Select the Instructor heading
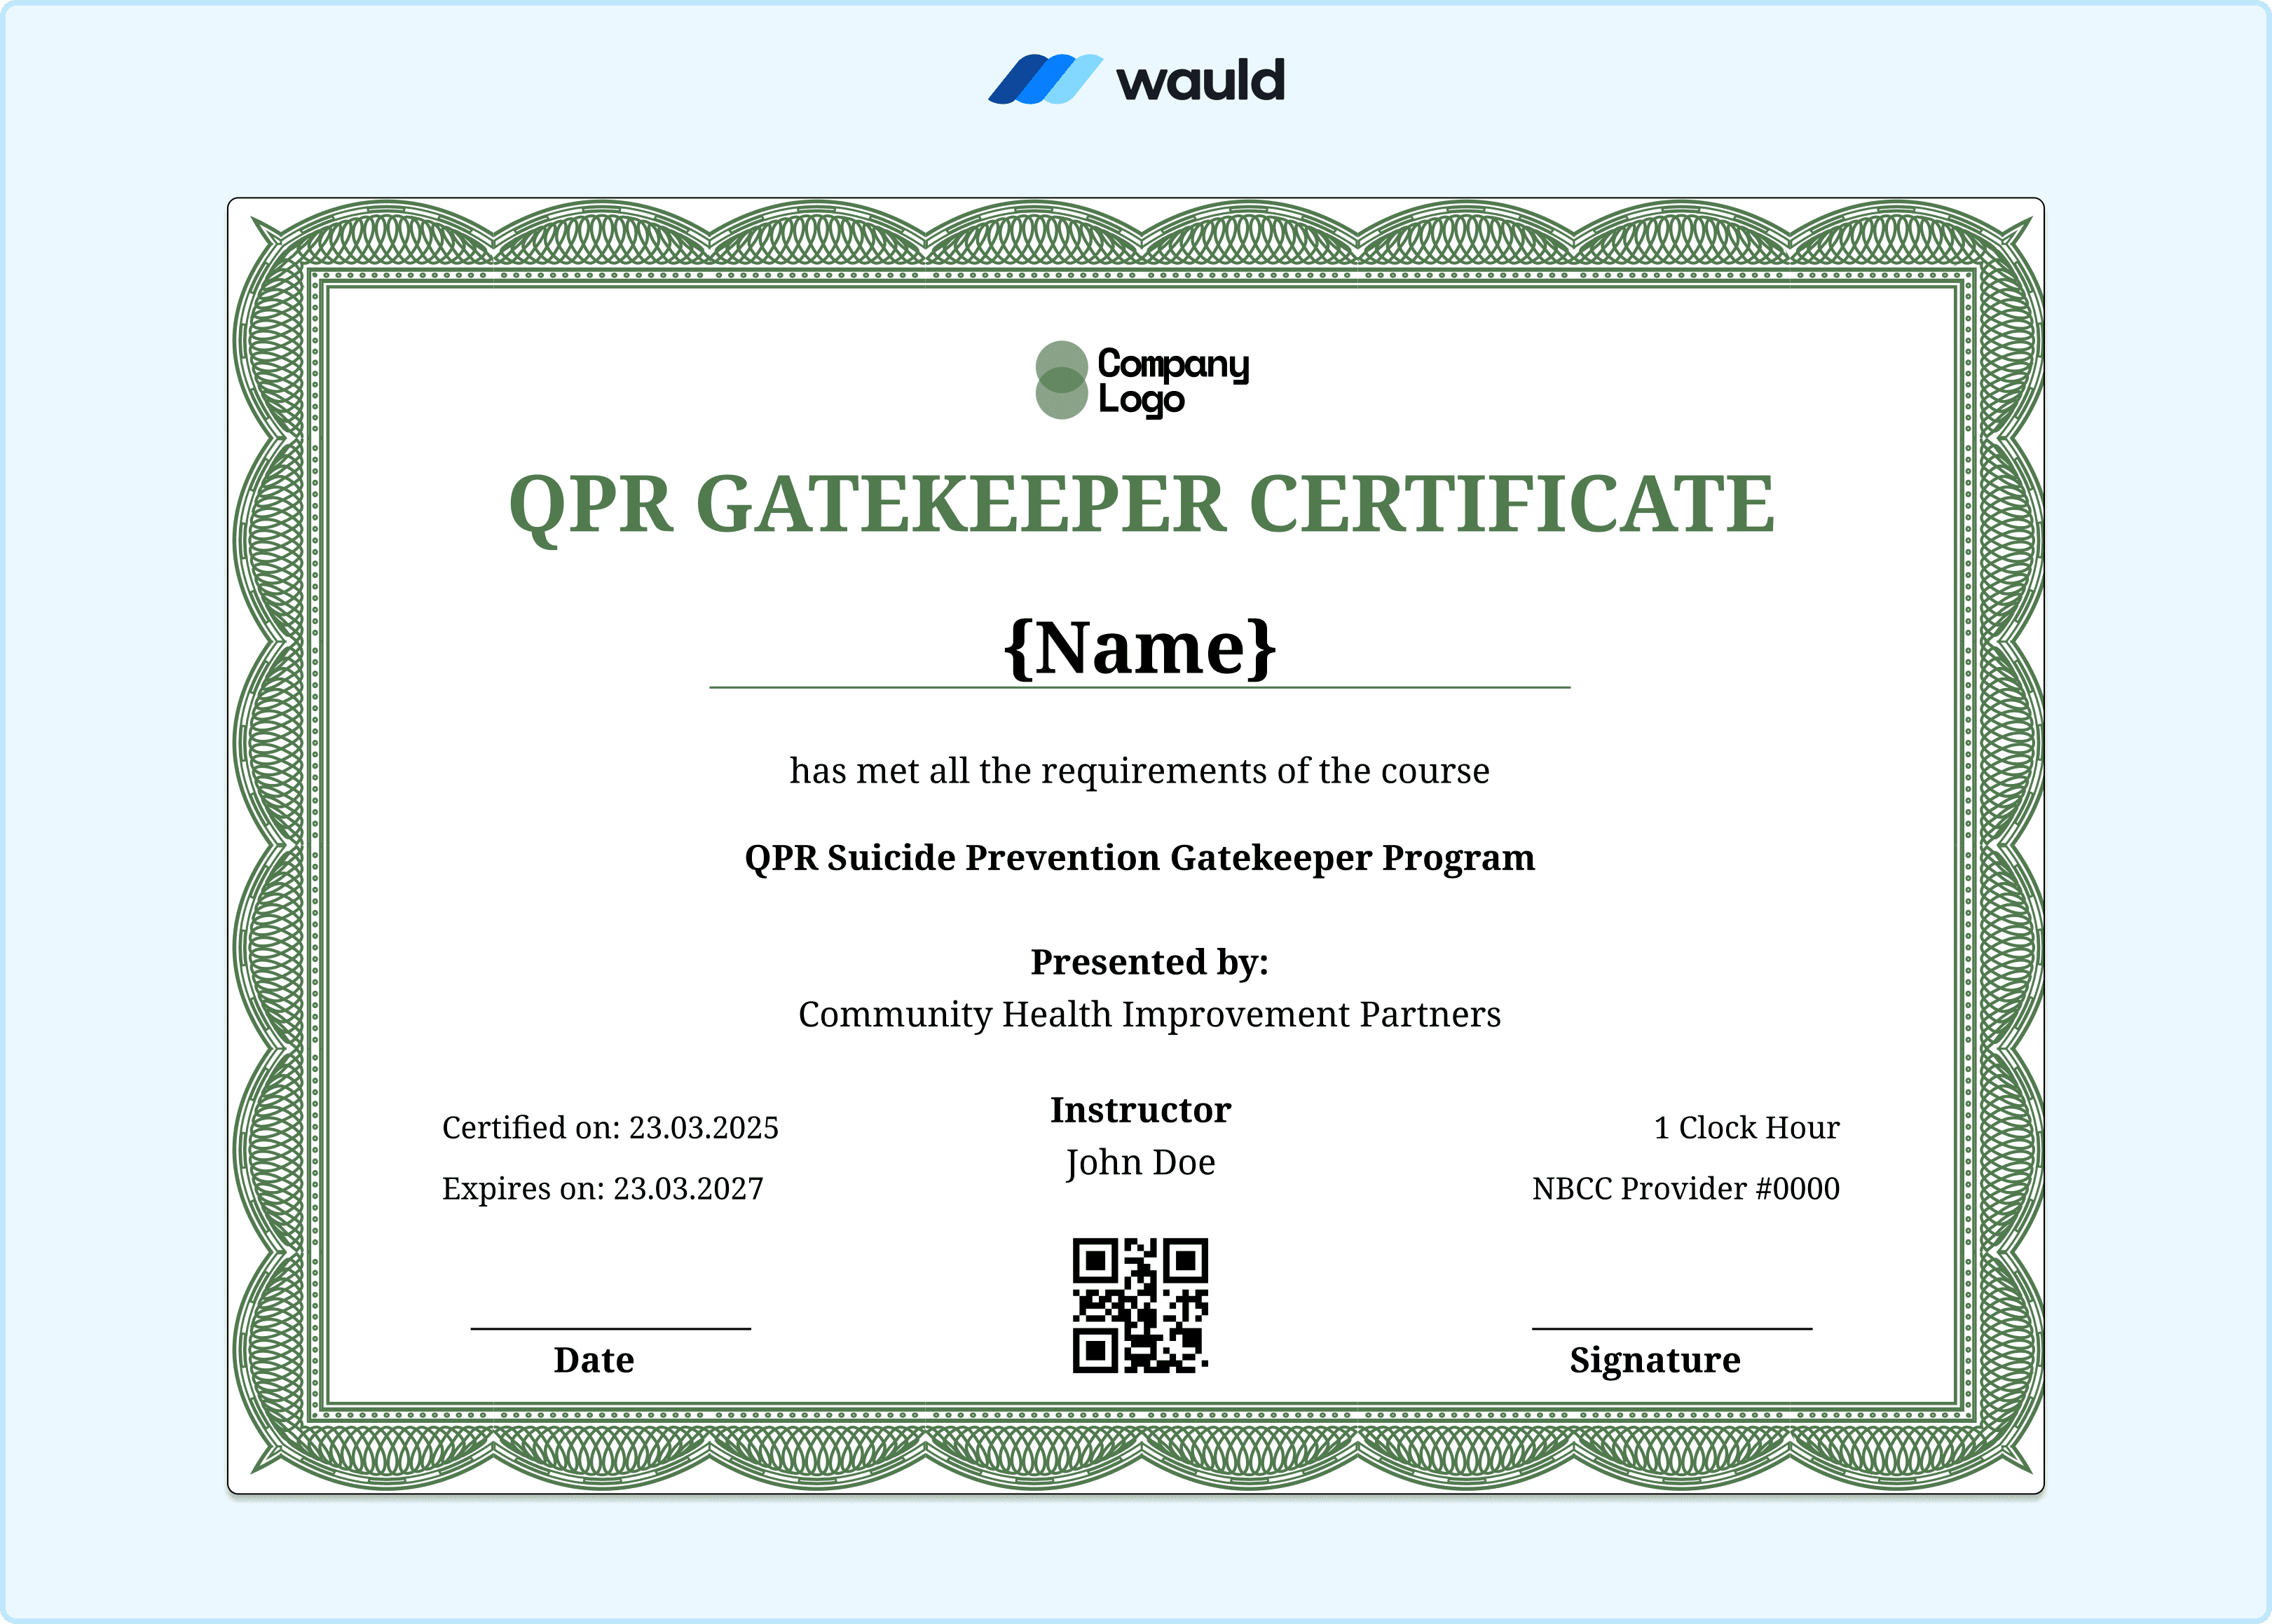Image resolution: width=2272 pixels, height=1624 pixels. (x=1140, y=1110)
